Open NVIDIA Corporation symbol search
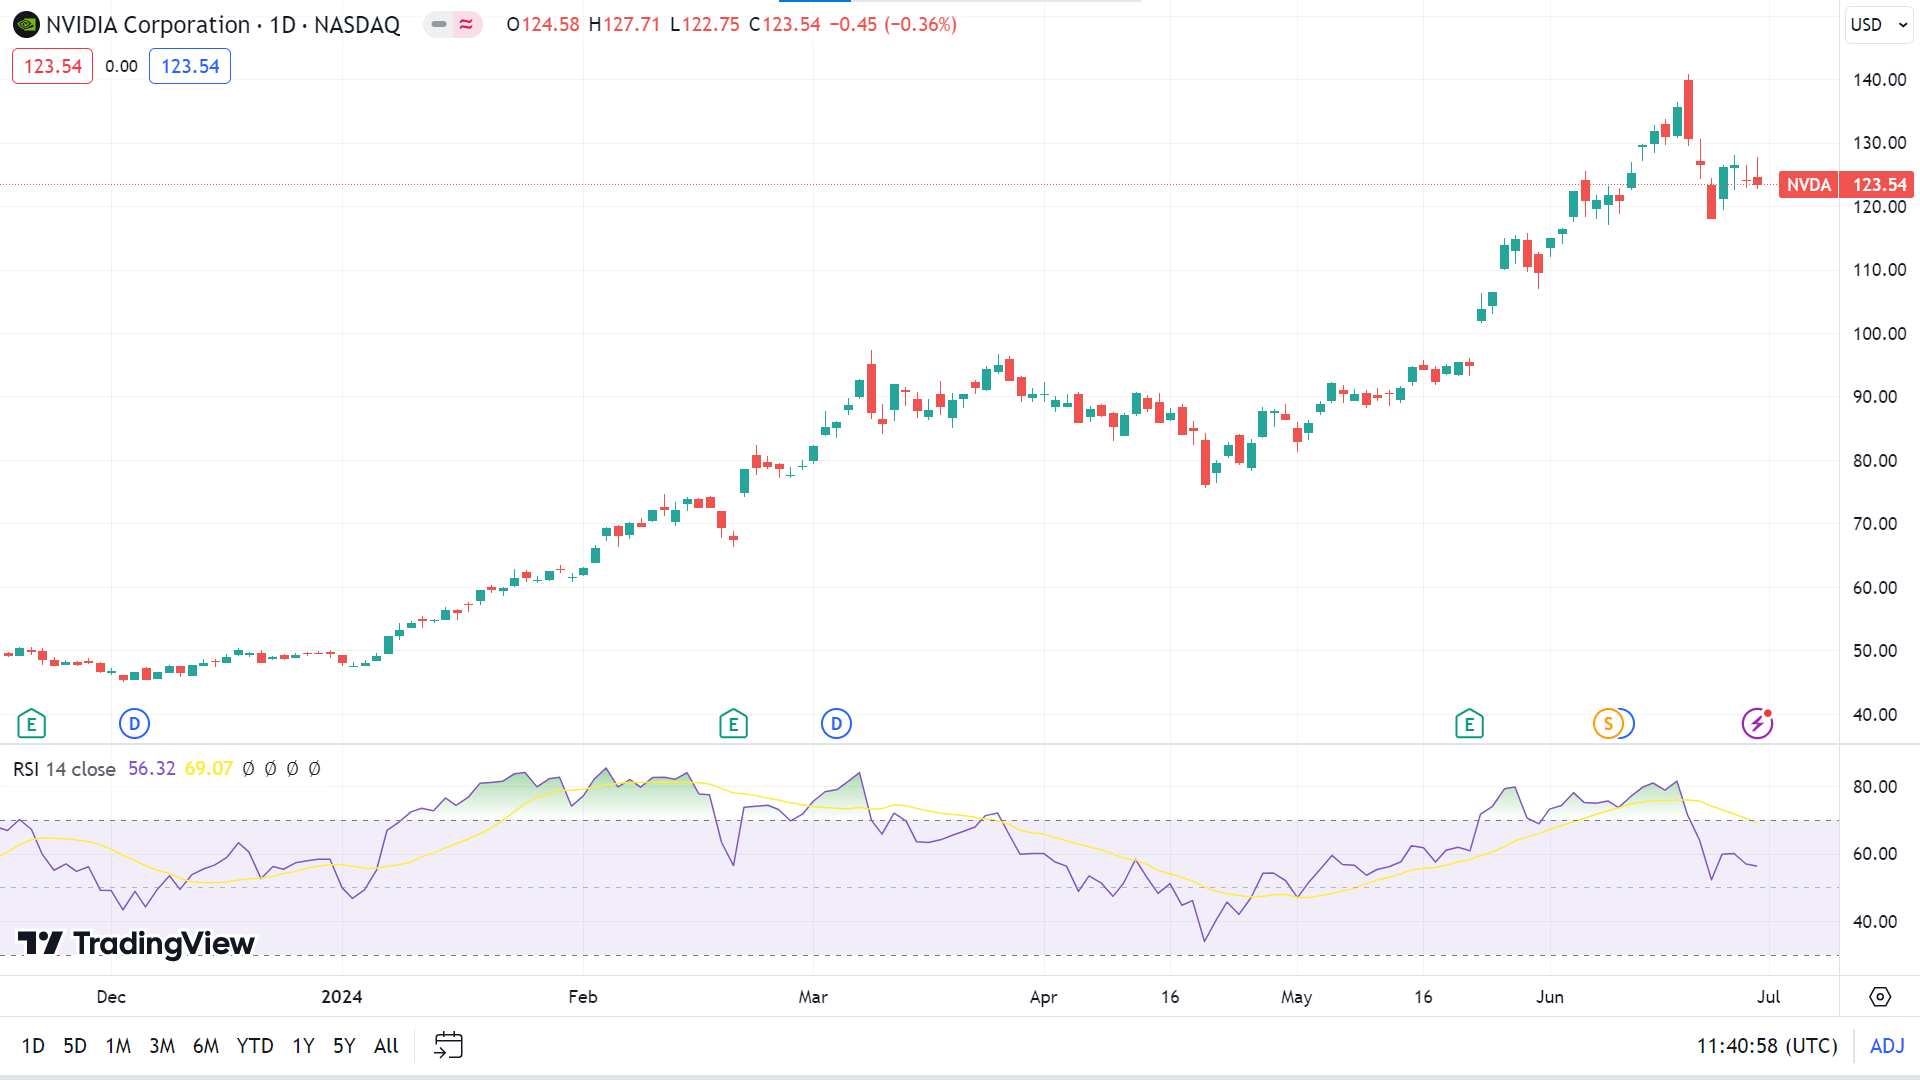 coord(148,24)
